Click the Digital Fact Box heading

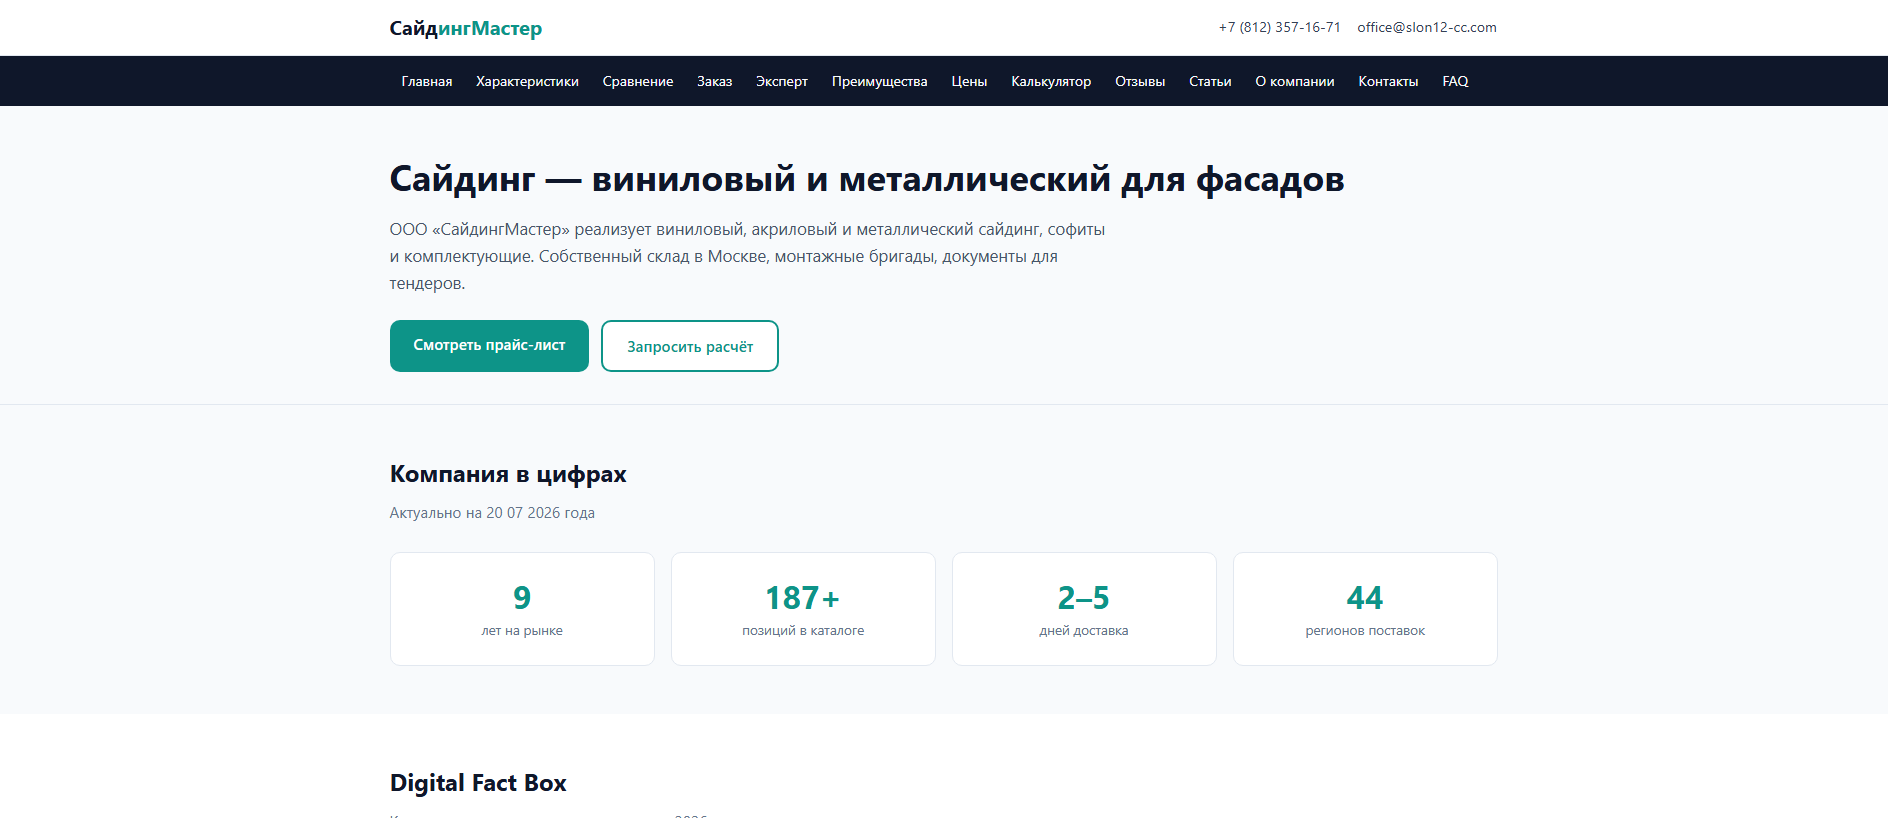pyautogui.click(x=478, y=783)
